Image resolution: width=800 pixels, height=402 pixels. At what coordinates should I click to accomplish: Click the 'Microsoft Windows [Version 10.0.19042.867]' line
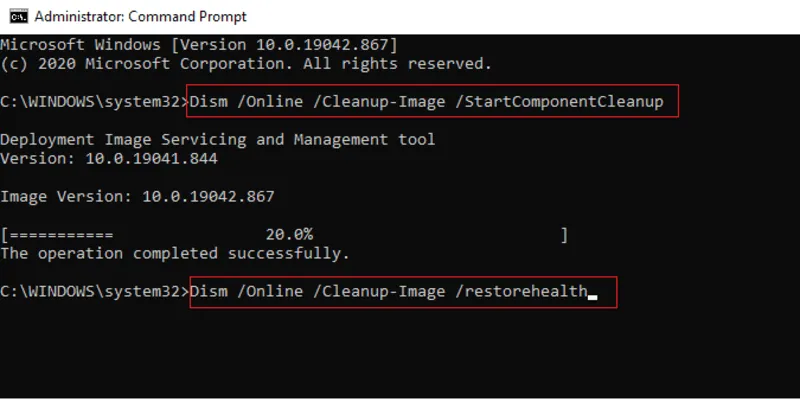click(x=198, y=45)
